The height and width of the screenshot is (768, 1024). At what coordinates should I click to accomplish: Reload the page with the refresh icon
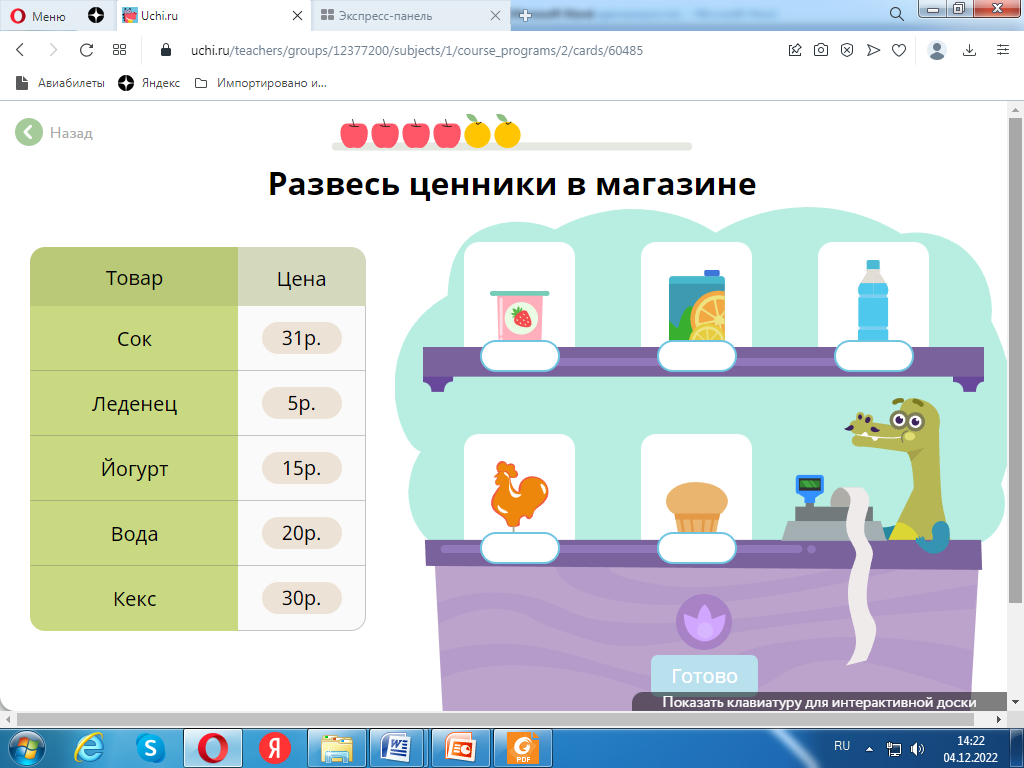[x=86, y=50]
